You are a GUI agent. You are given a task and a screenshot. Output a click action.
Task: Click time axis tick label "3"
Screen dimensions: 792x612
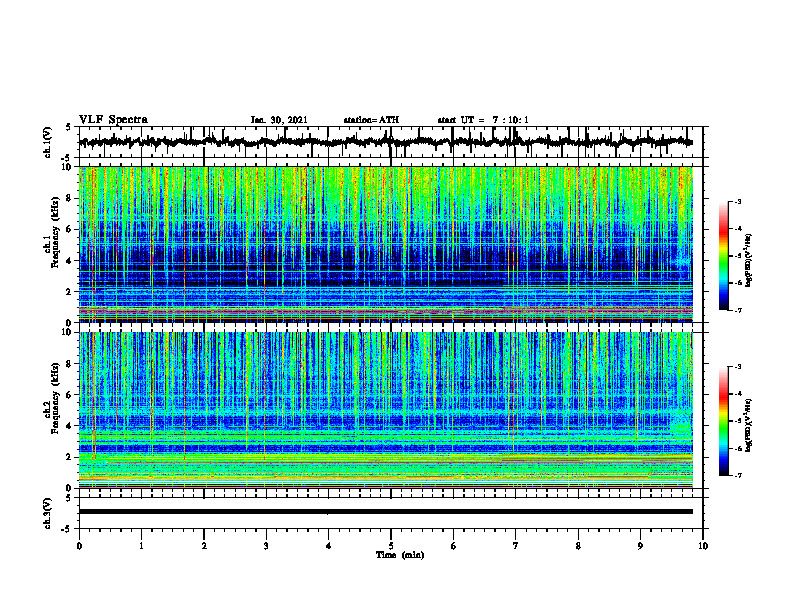point(266,546)
